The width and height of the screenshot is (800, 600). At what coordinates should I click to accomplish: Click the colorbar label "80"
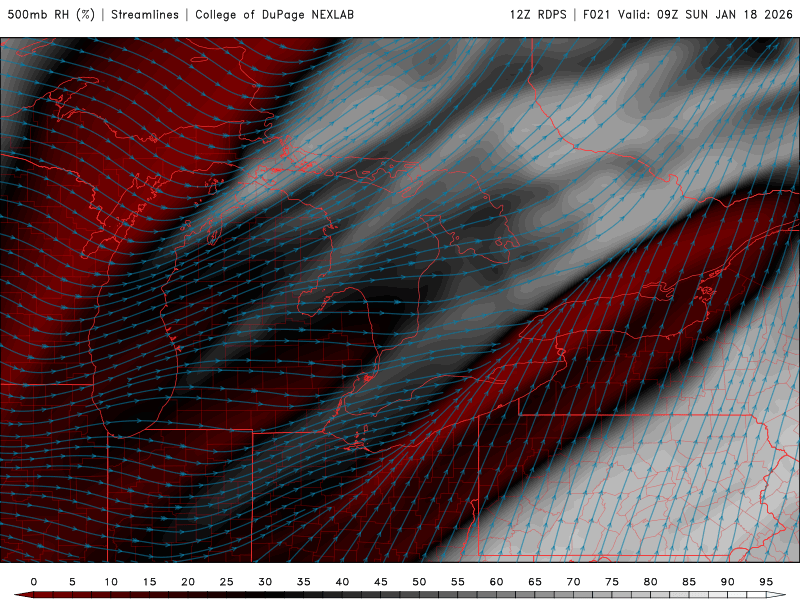pyautogui.click(x=651, y=582)
